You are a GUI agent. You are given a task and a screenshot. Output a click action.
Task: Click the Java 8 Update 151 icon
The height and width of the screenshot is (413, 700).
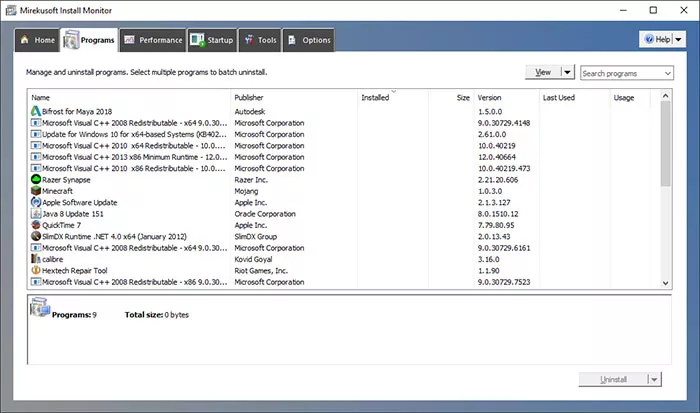36,213
